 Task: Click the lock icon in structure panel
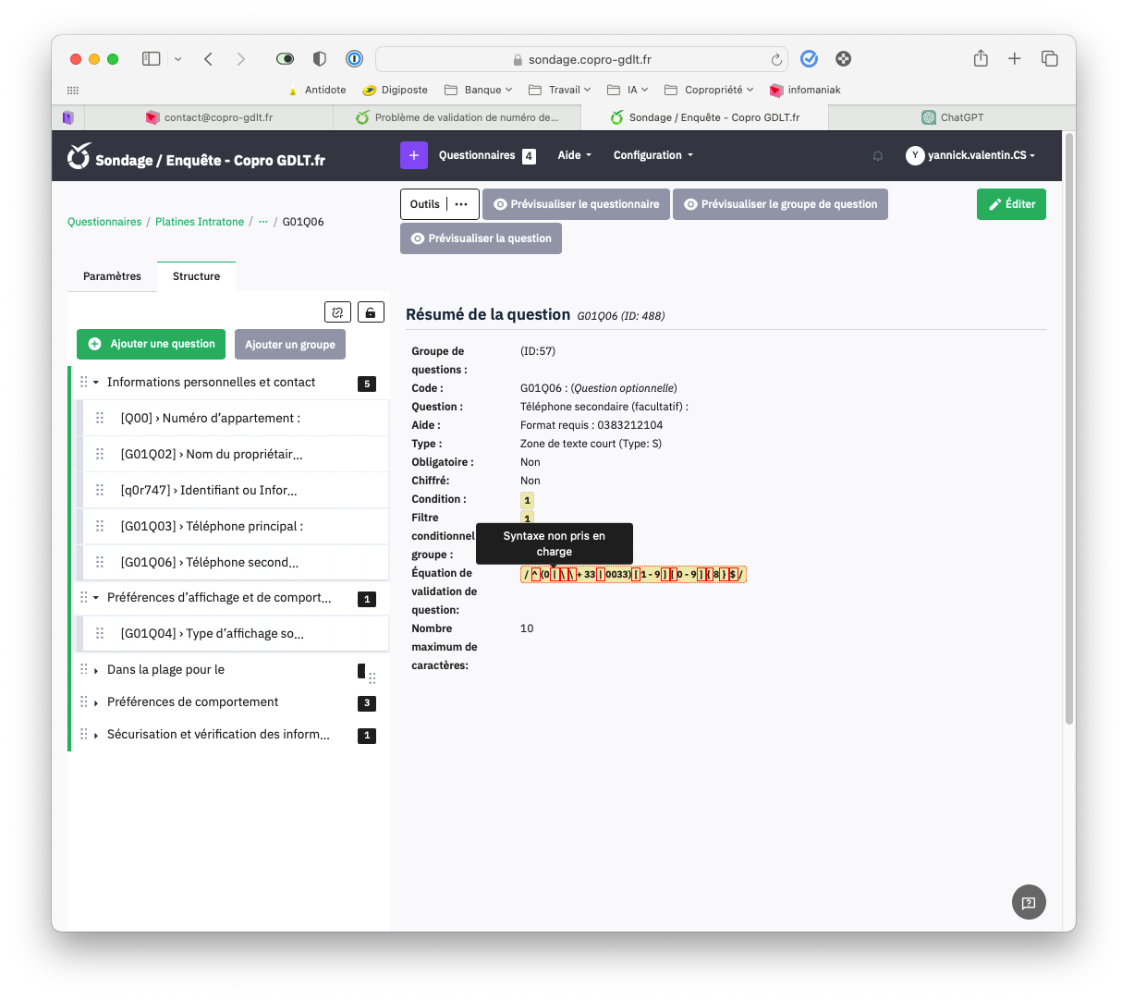370,313
